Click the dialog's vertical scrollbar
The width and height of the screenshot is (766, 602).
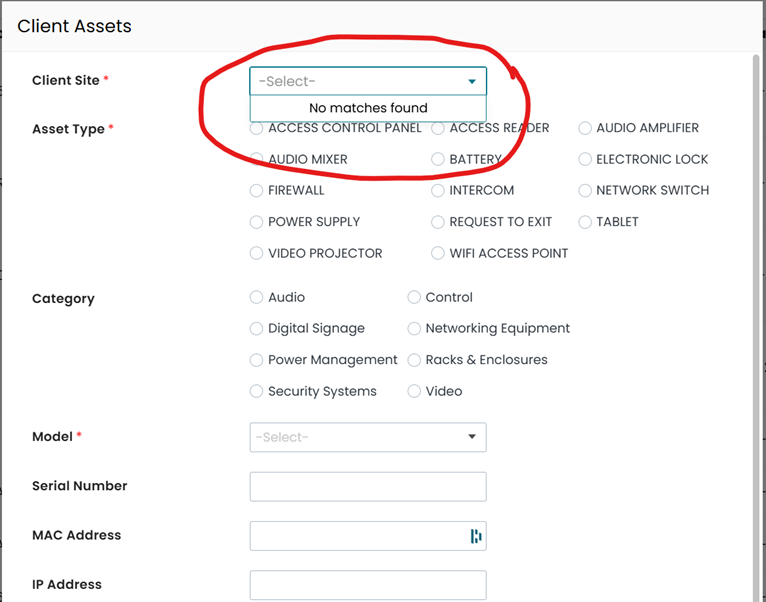click(x=755, y=300)
